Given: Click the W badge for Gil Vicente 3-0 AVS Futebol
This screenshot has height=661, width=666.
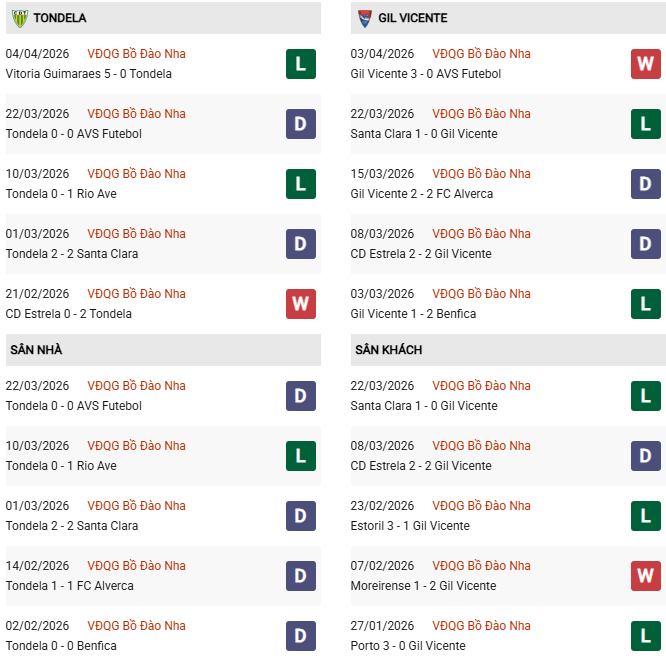Looking at the screenshot, I should [x=645, y=64].
